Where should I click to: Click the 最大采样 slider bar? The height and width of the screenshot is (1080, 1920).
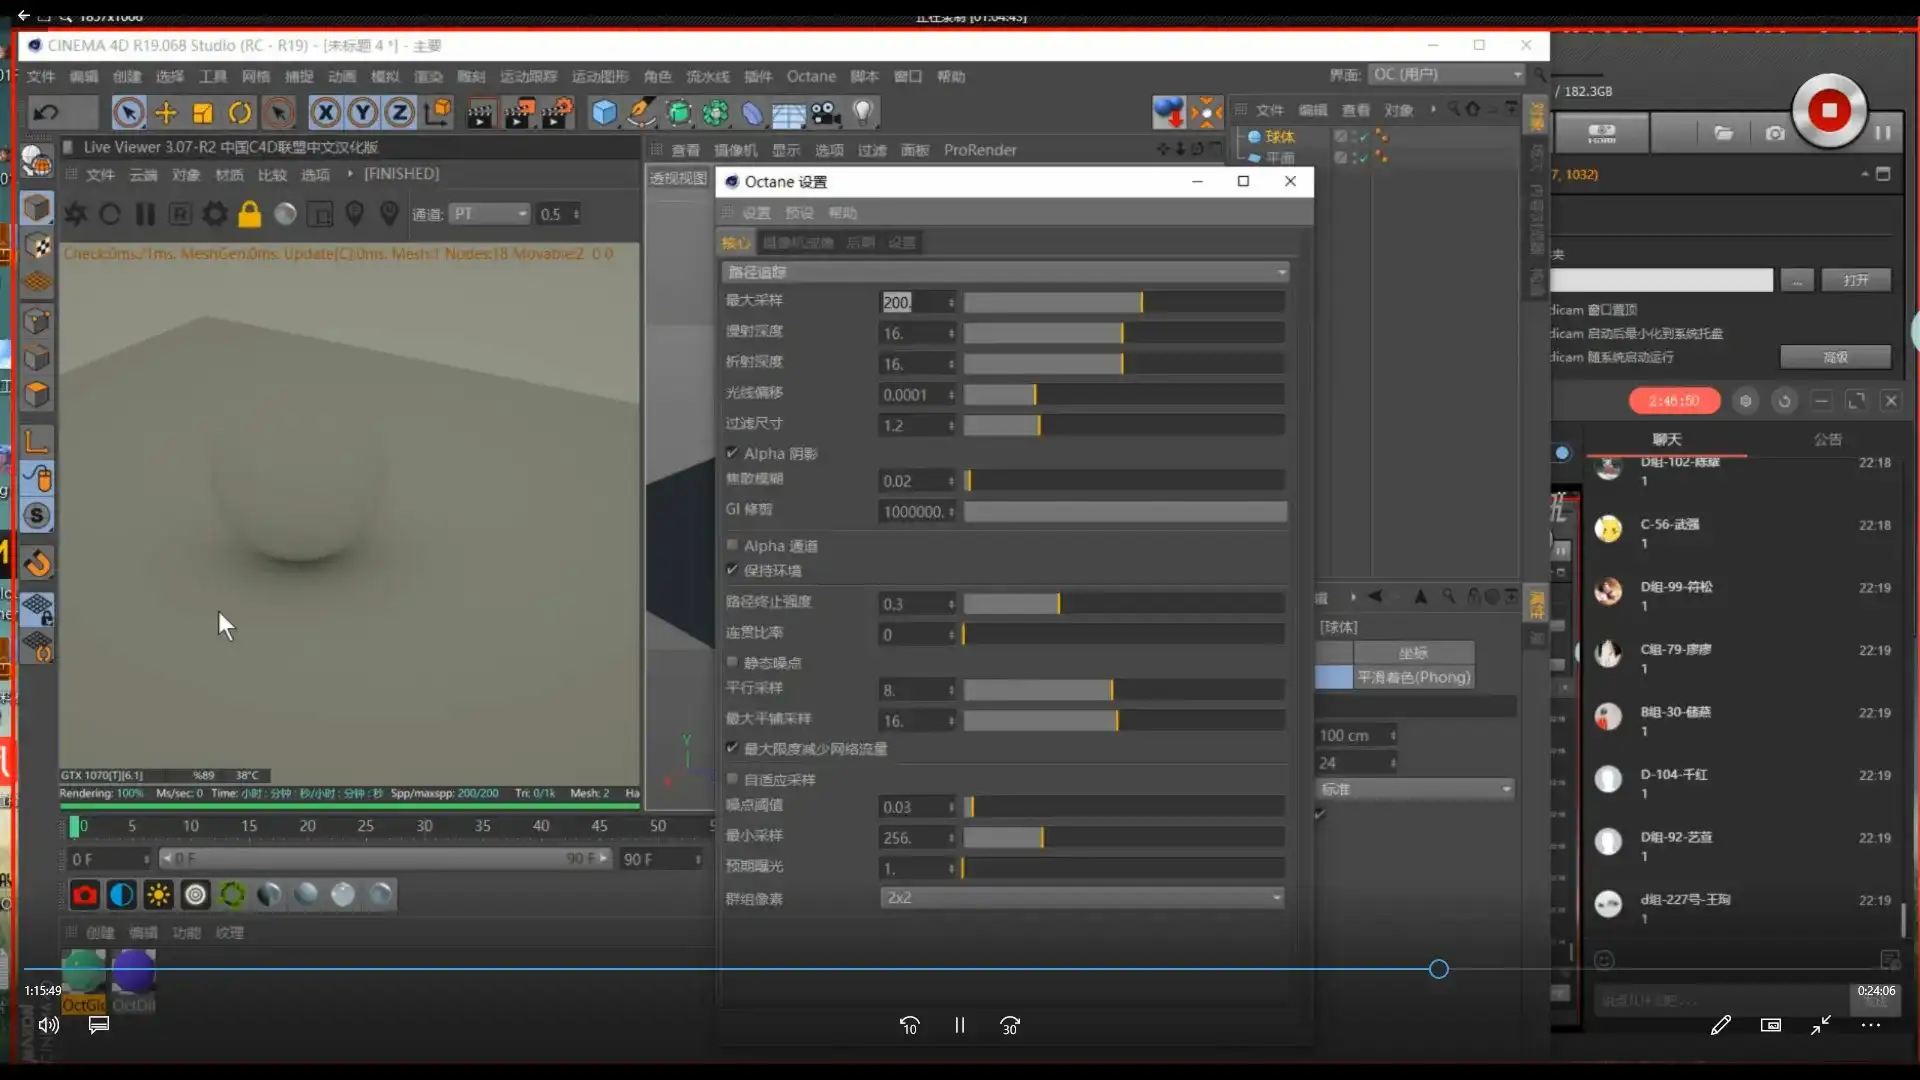coord(1124,302)
